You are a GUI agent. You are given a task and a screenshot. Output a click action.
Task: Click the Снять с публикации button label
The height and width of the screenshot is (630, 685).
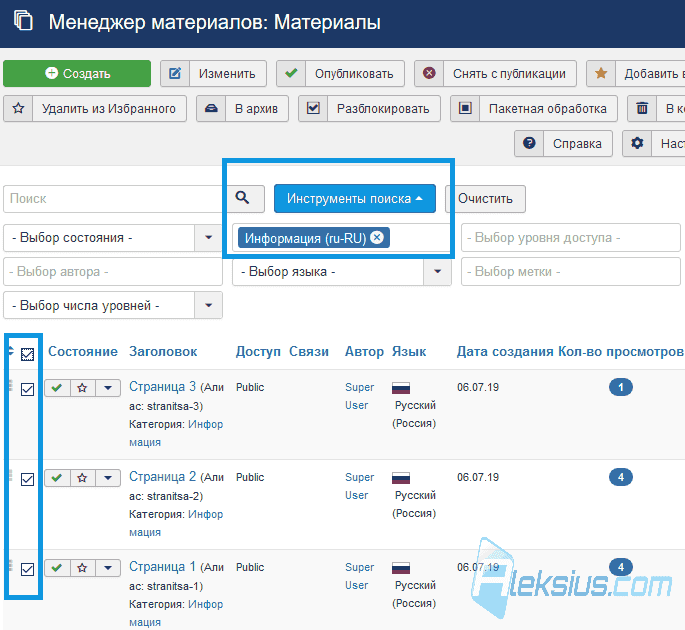[509, 73]
